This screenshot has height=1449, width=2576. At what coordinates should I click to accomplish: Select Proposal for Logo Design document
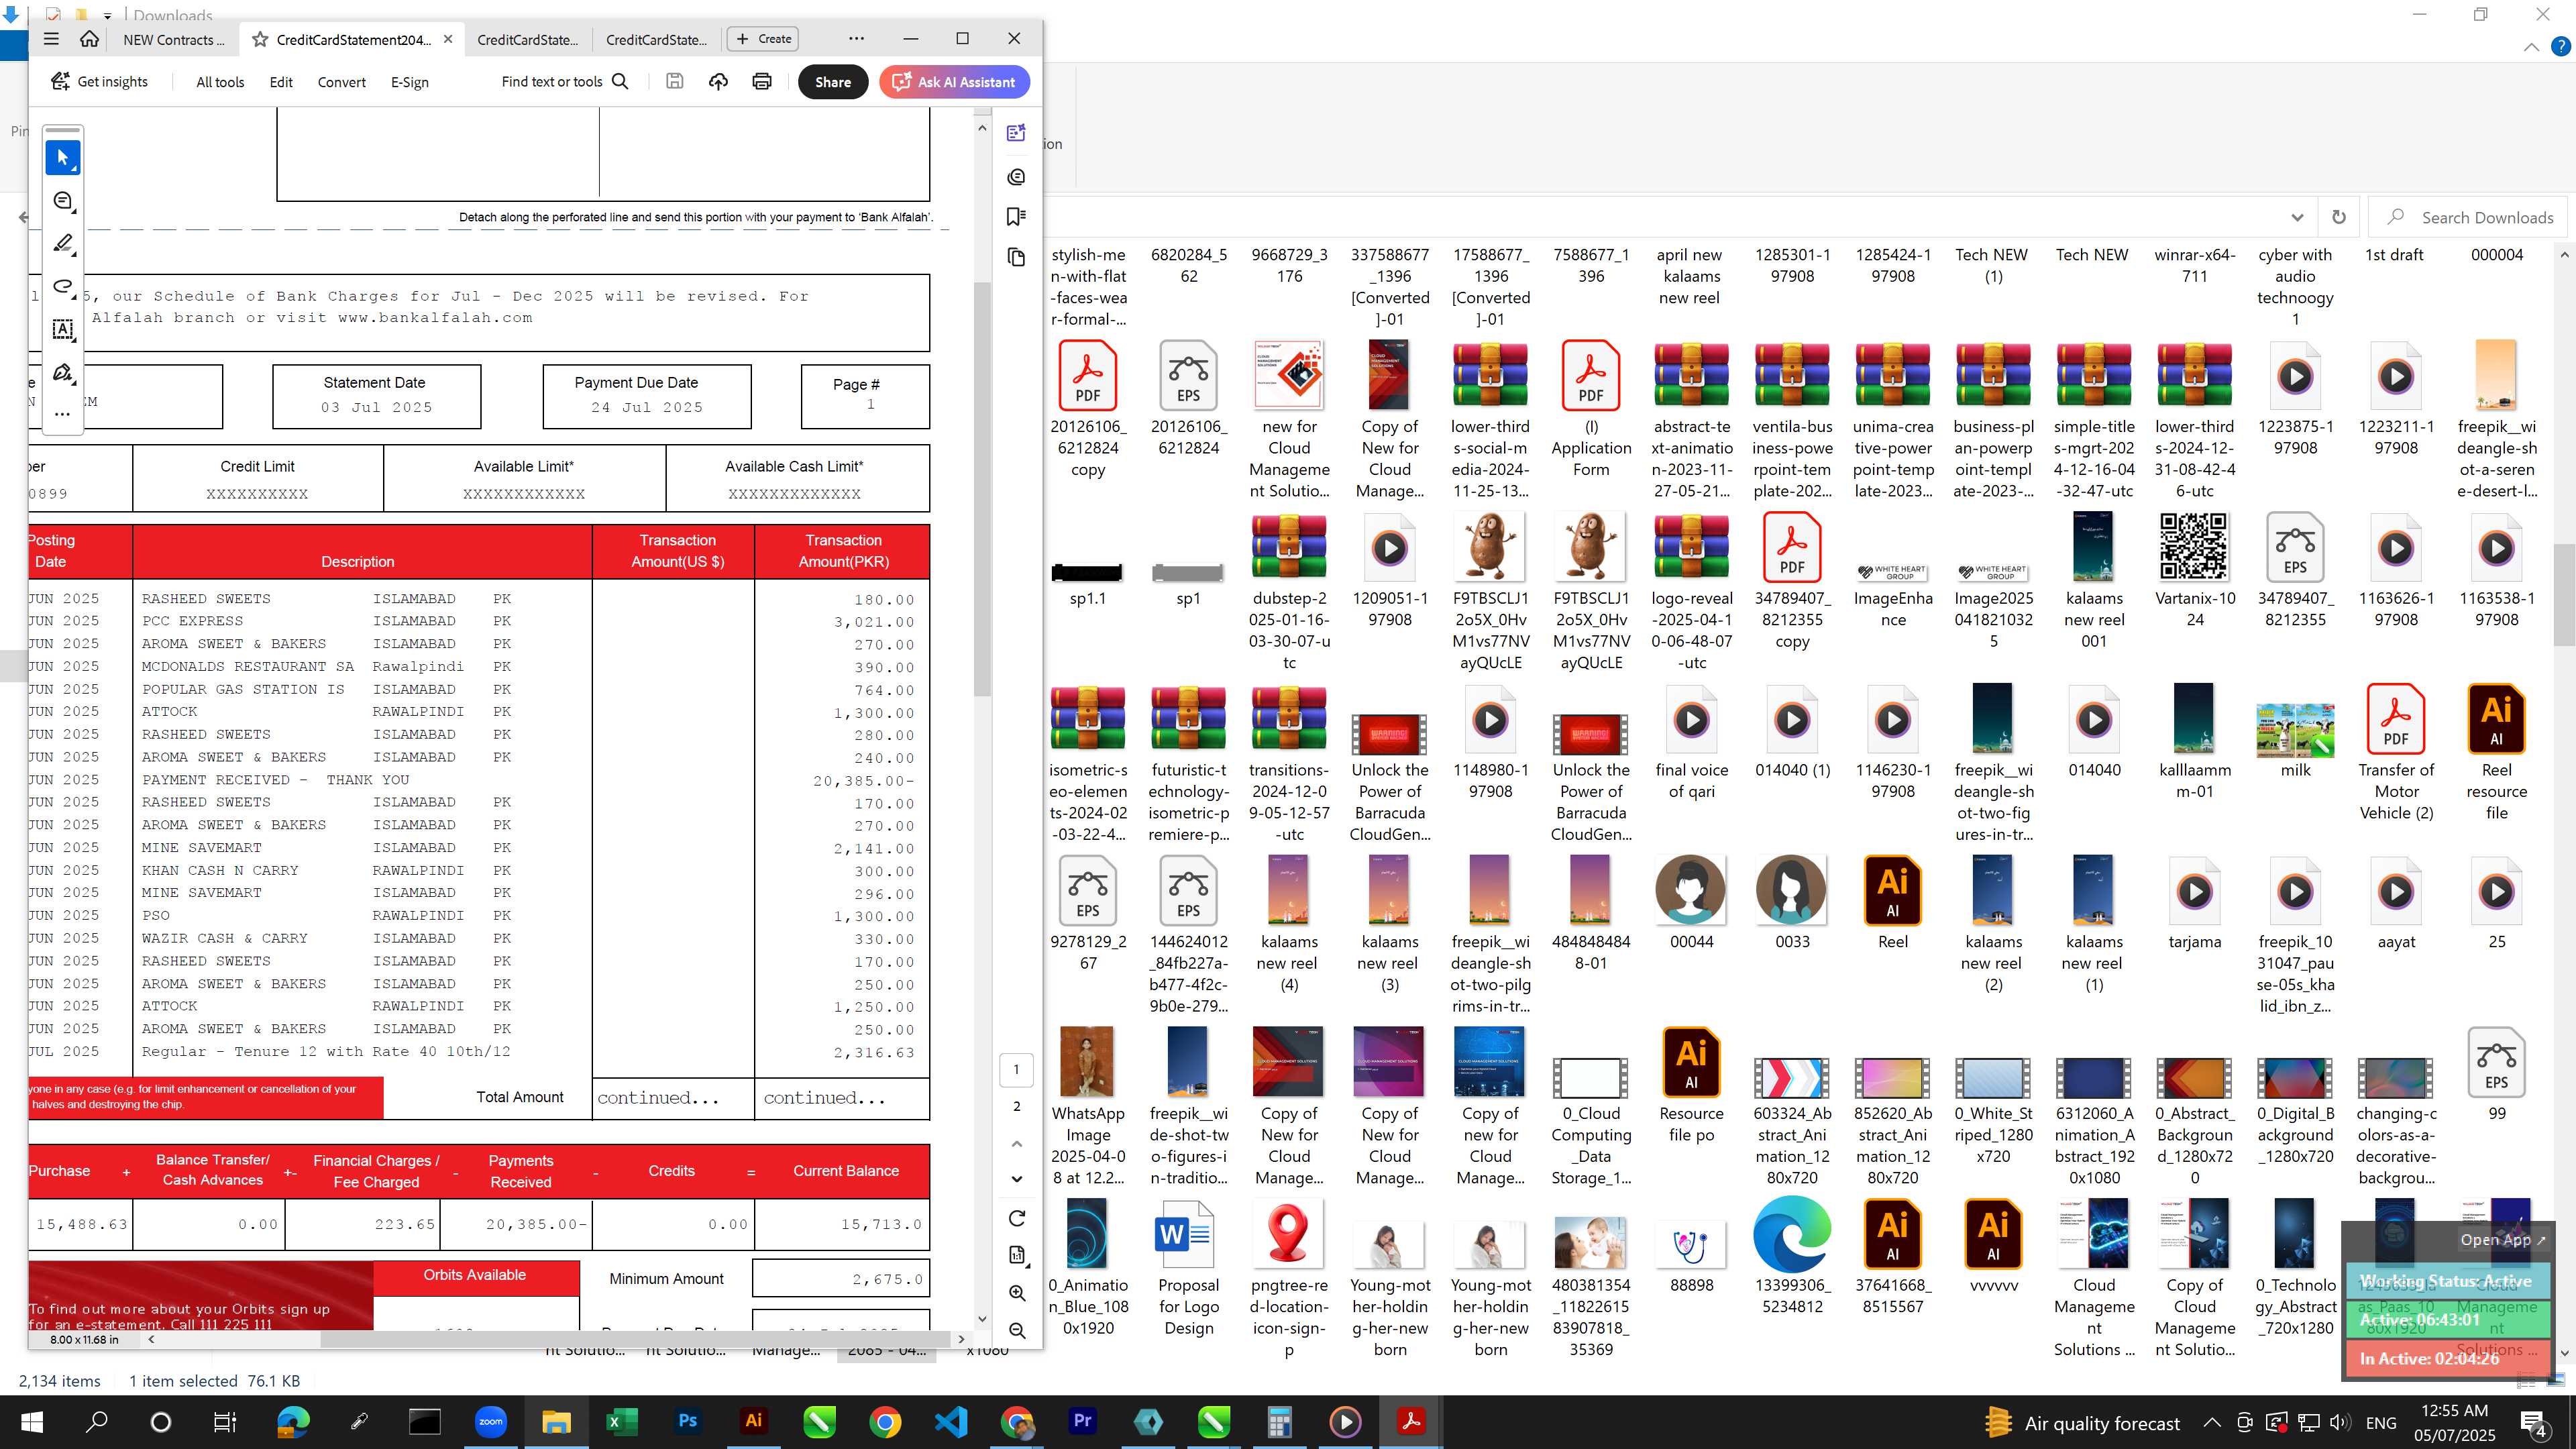coord(1188,1268)
